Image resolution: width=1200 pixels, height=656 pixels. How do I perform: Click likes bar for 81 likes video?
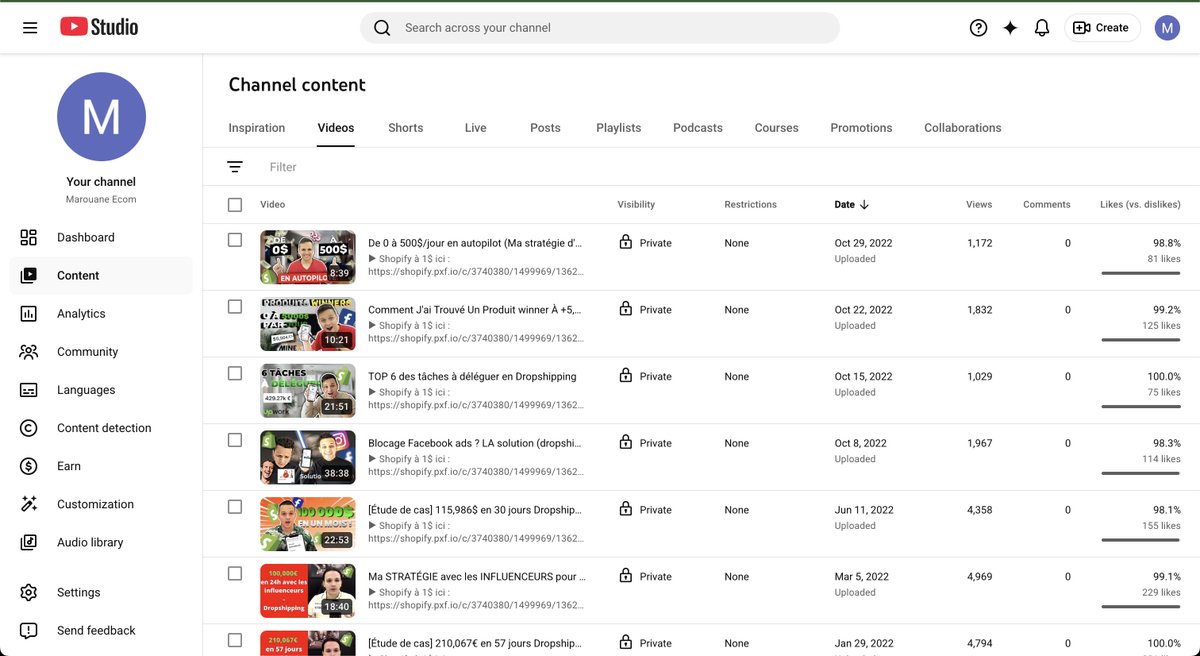[1140, 273]
